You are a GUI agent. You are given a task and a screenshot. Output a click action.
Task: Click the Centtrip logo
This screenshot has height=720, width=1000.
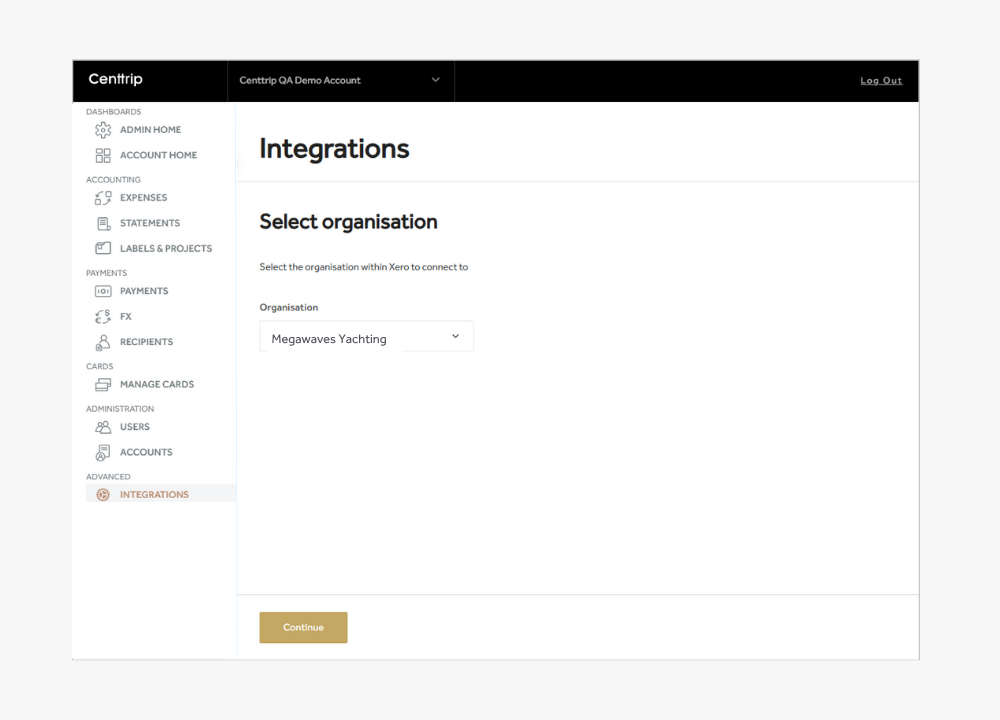pos(115,80)
